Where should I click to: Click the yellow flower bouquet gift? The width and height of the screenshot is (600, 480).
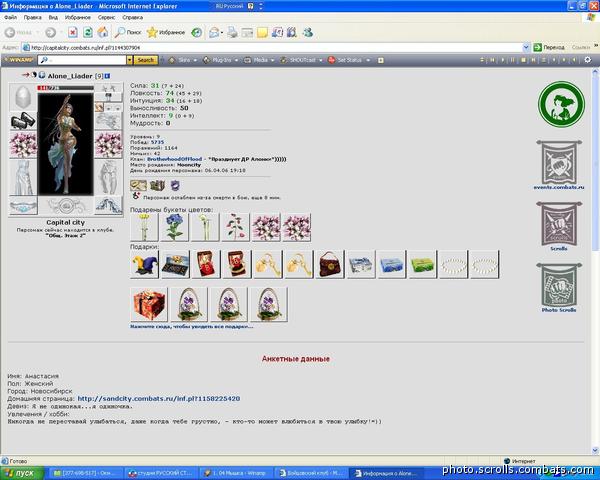click(x=144, y=227)
